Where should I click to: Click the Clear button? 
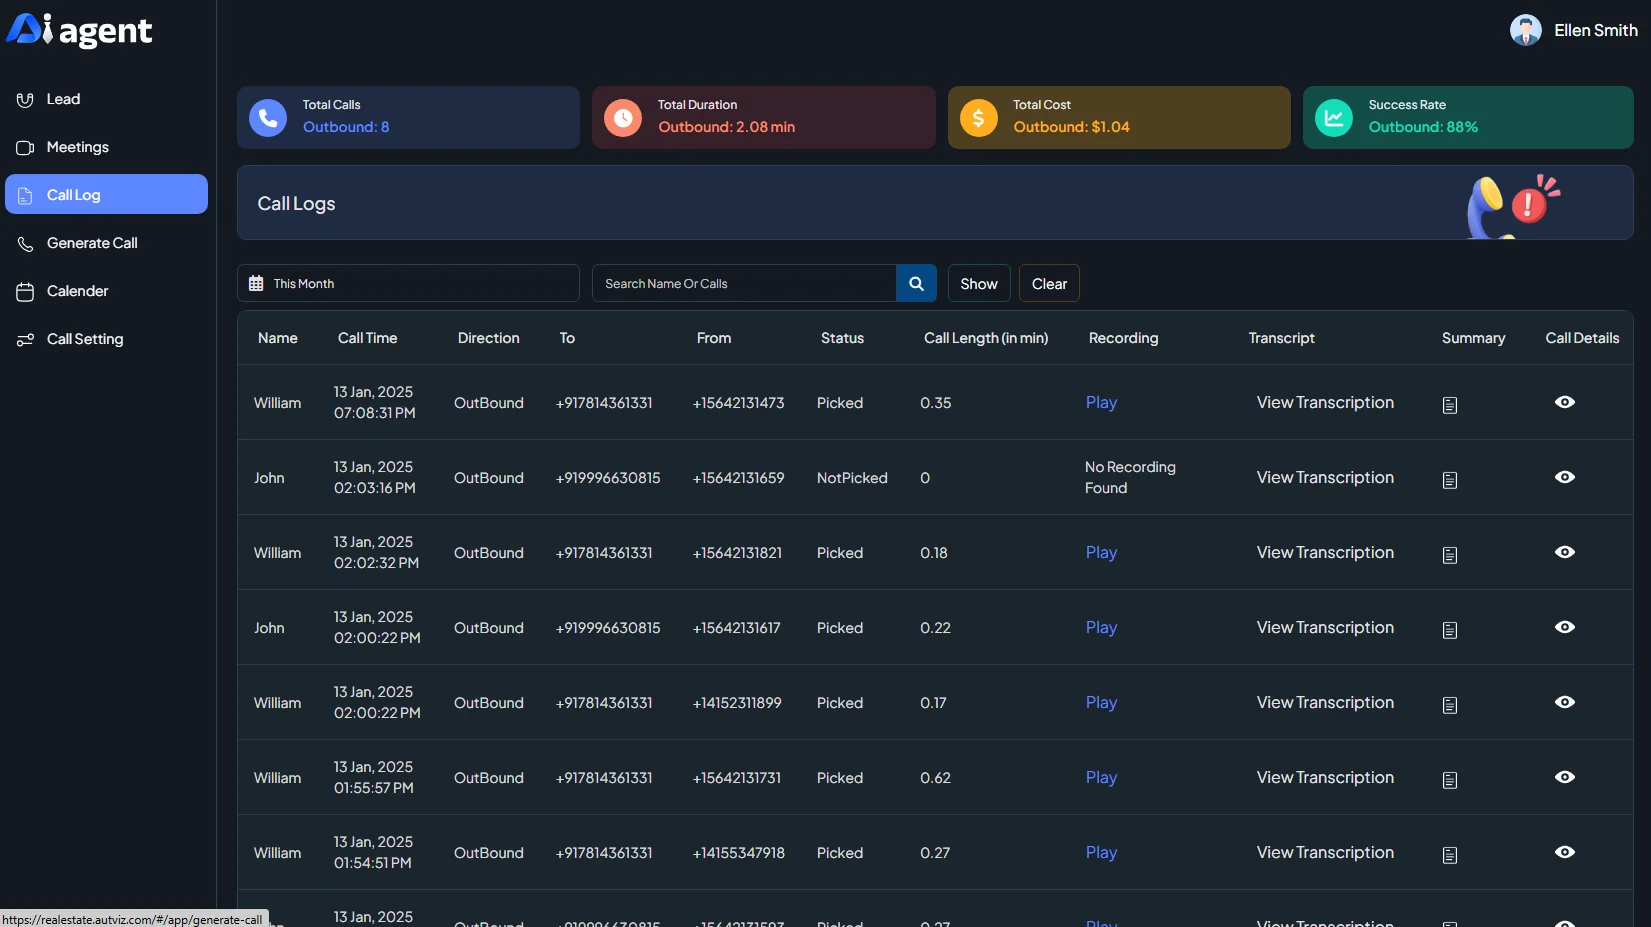pyautogui.click(x=1049, y=283)
